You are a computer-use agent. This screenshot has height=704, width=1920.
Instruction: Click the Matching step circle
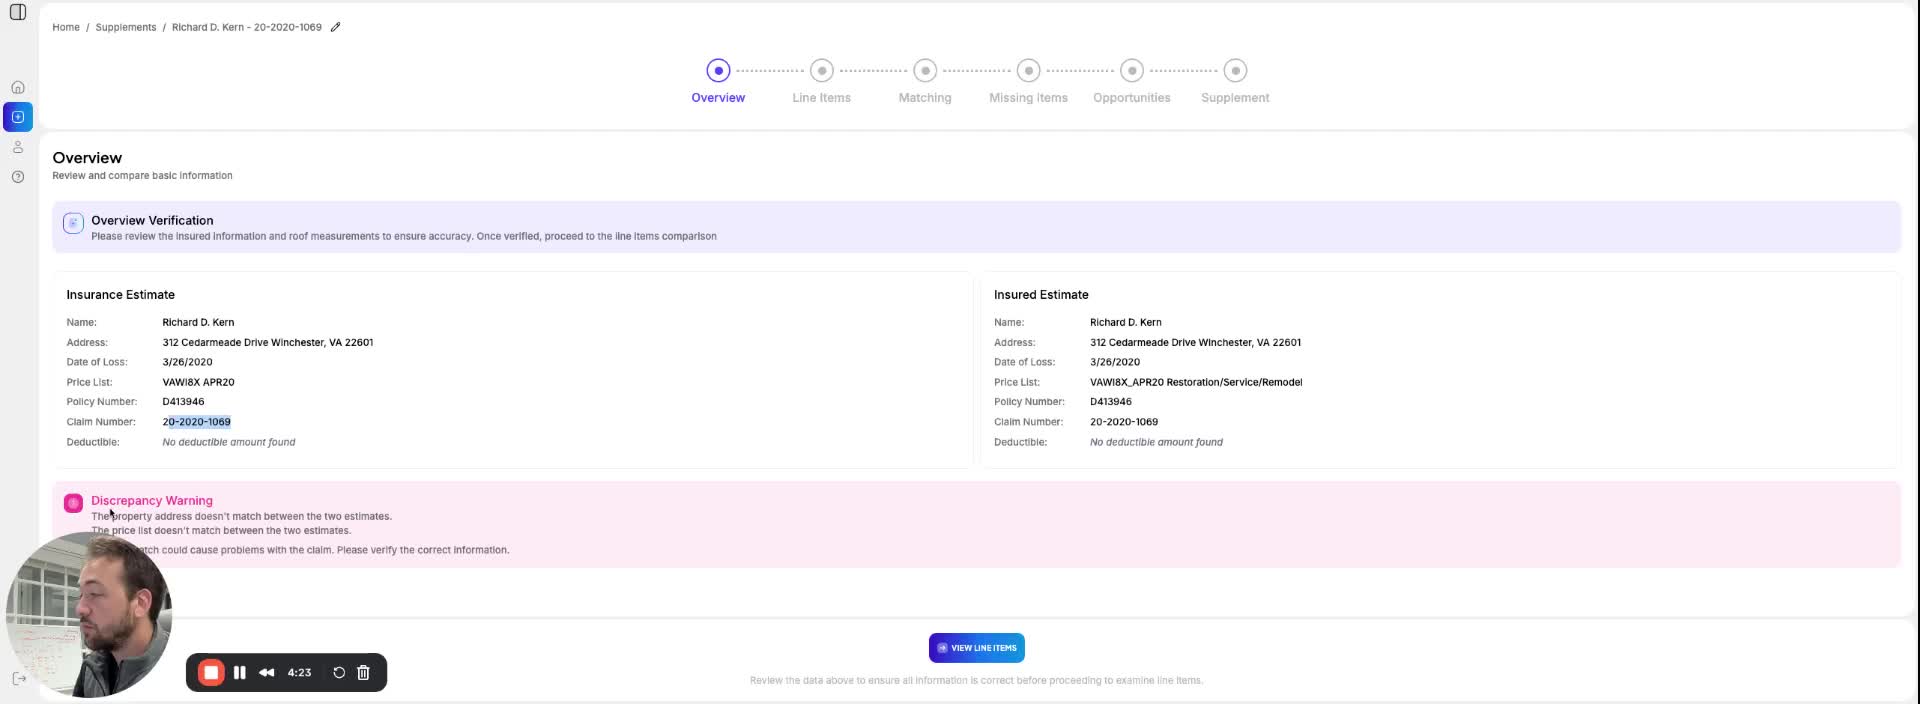click(x=925, y=70)
